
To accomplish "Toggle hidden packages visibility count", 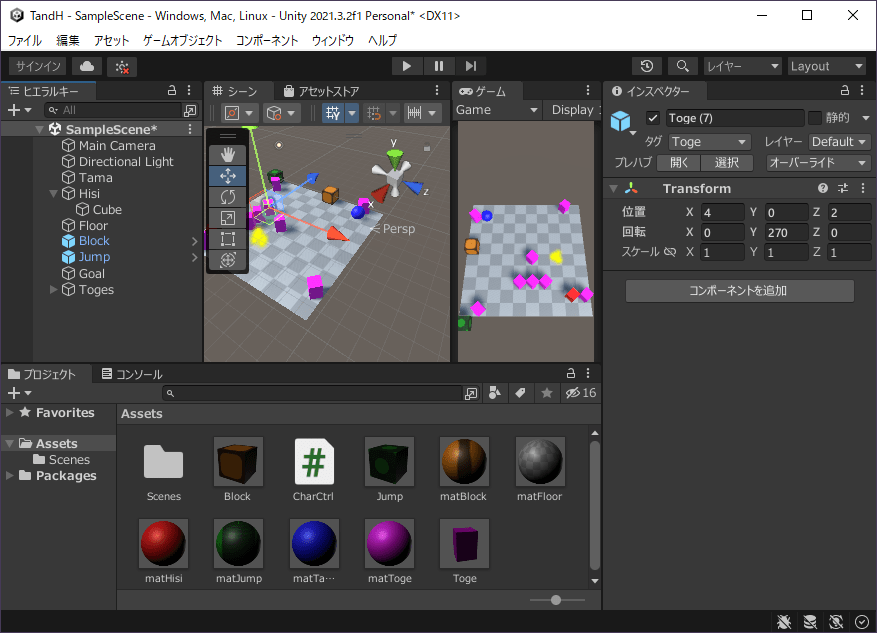I will tap(581, 393).
